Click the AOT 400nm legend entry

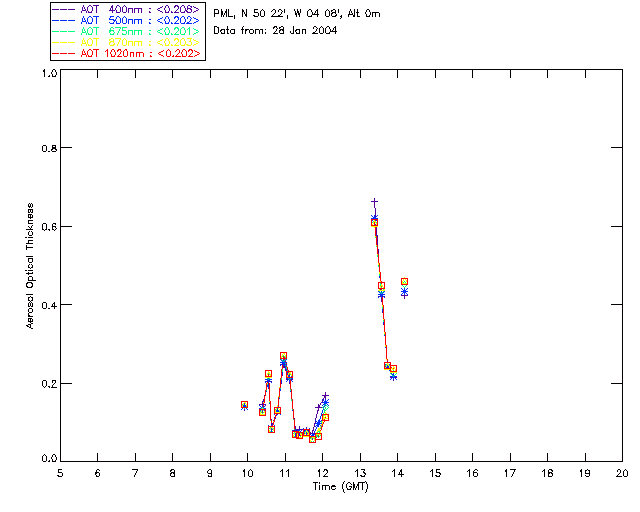pyautogui.click(x=126, y=9)
